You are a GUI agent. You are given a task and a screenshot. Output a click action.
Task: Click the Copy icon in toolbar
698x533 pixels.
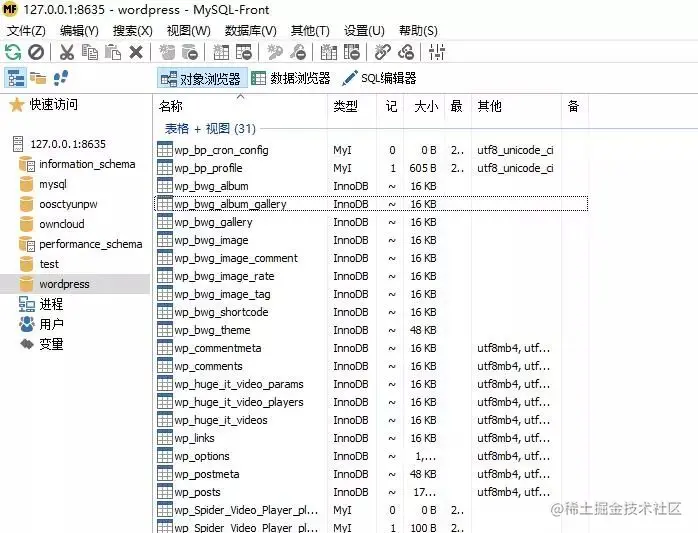(90, 52)
